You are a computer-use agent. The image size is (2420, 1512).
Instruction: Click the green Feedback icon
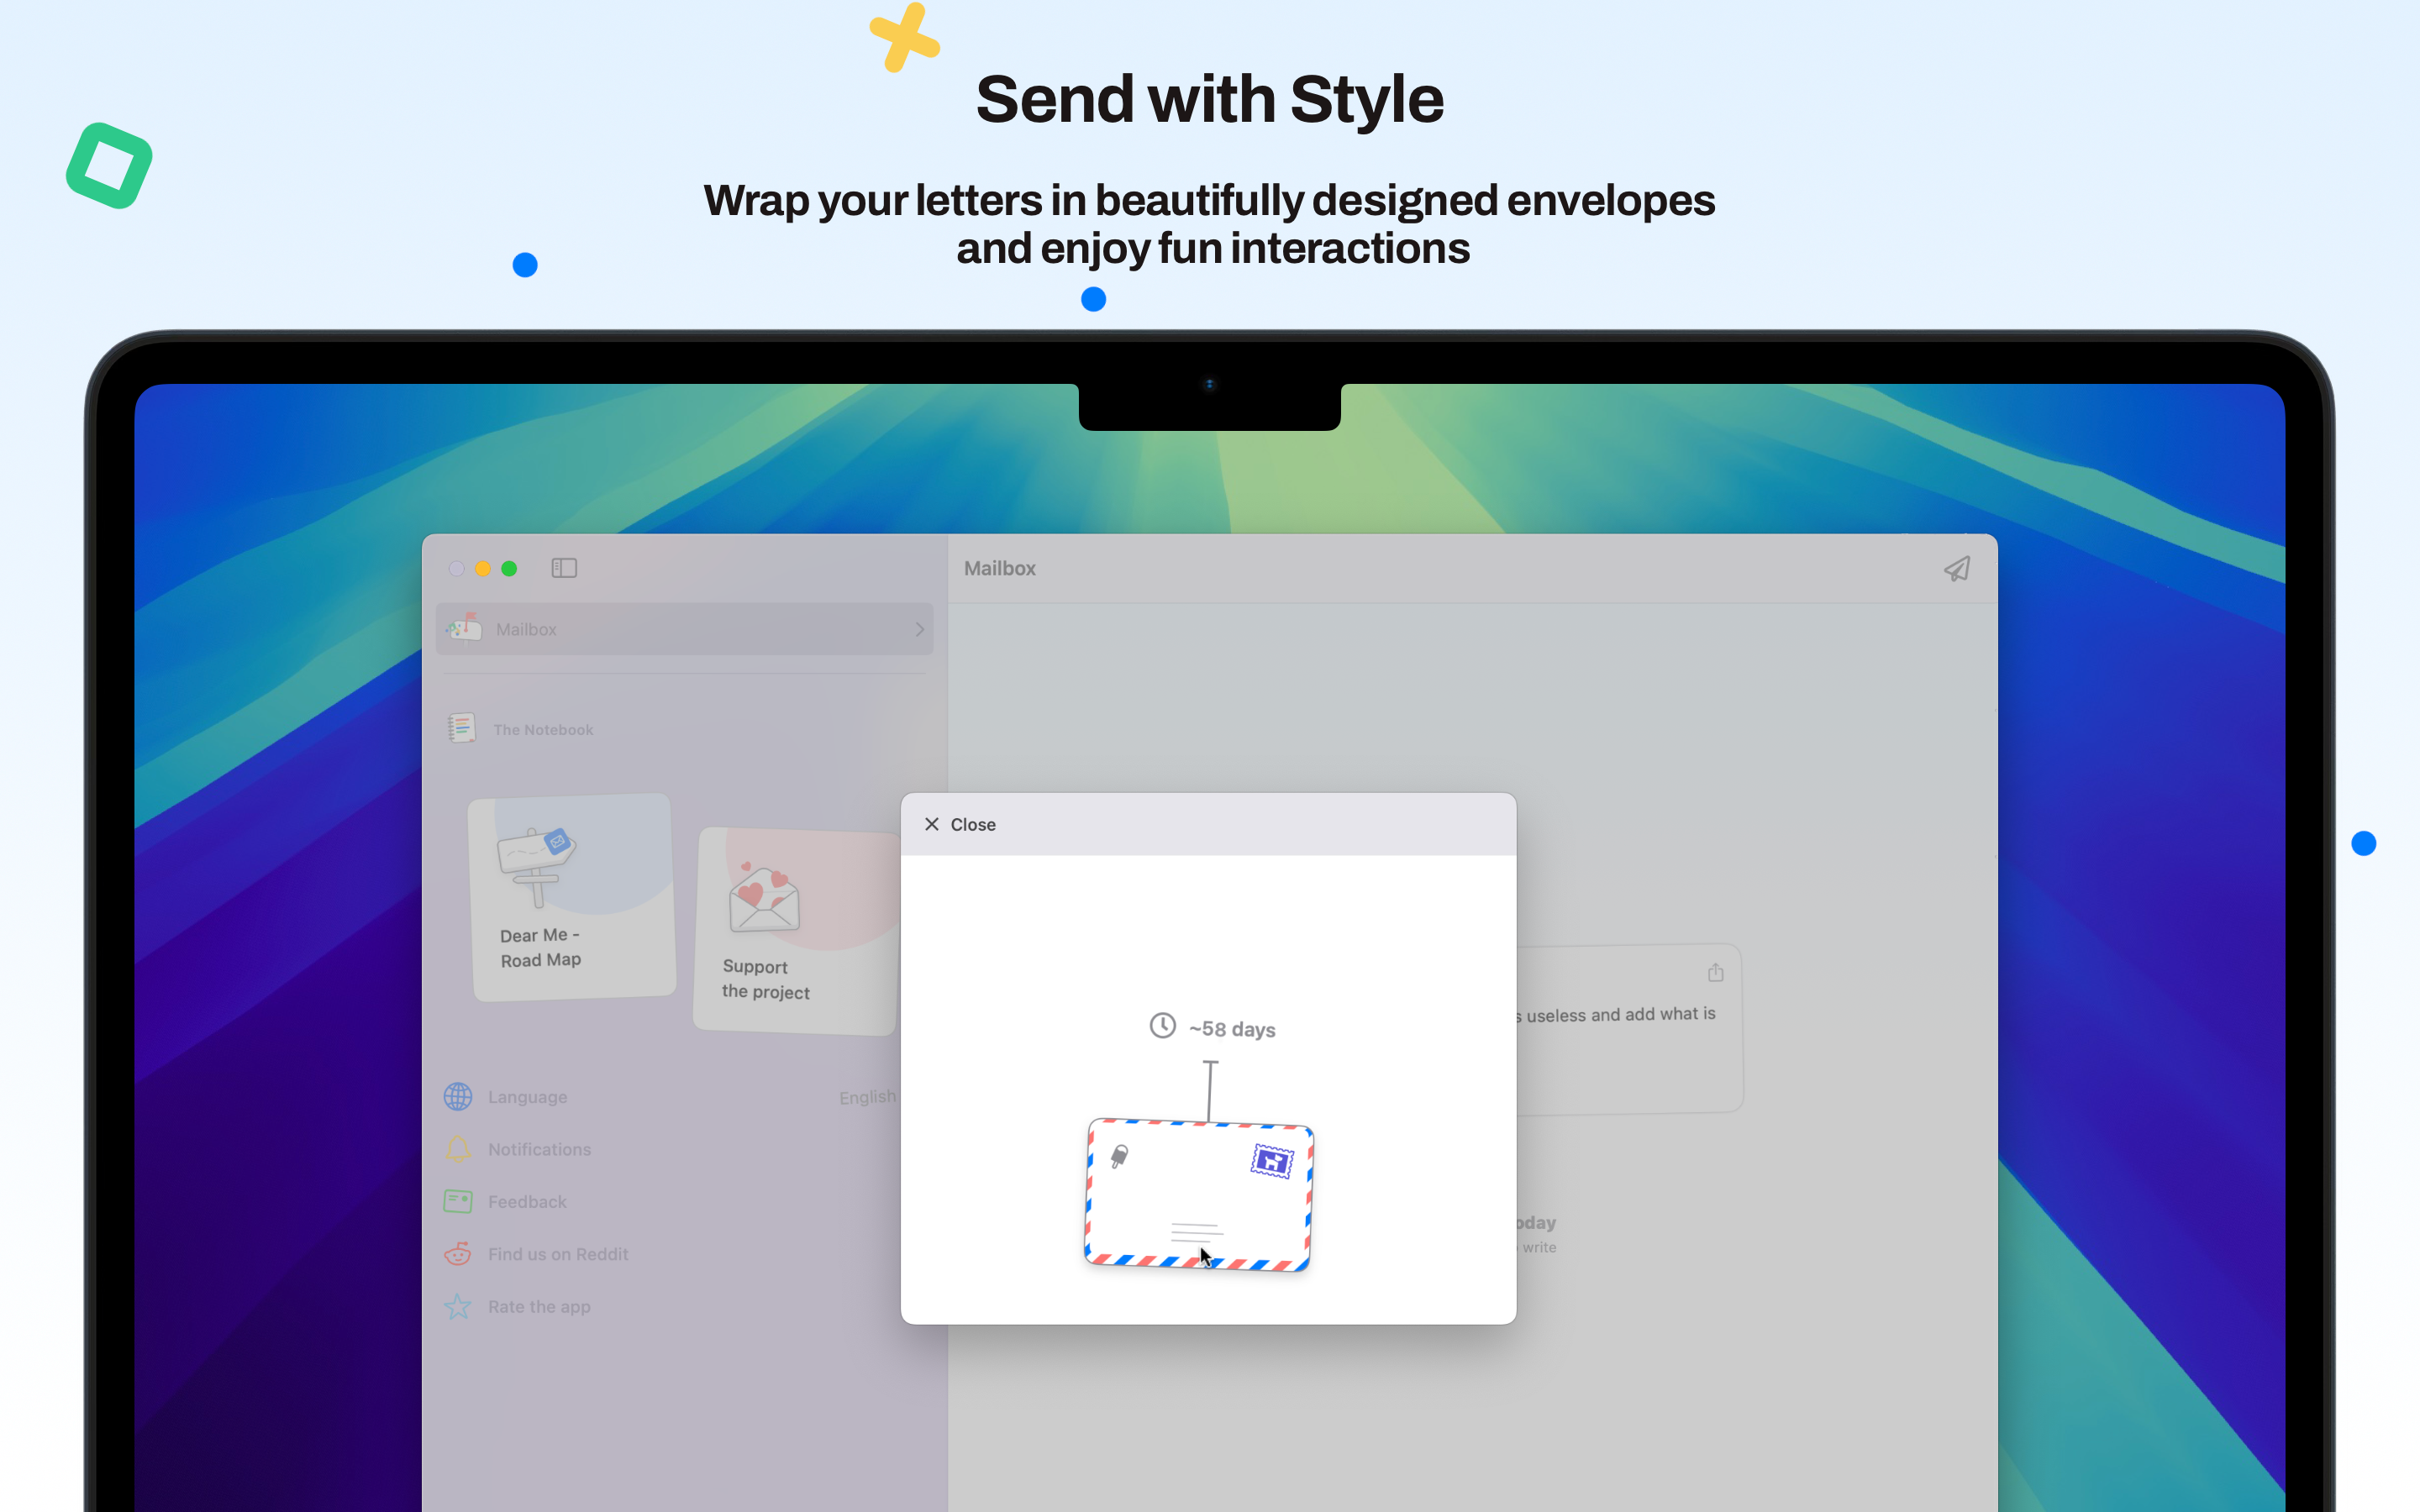tap(458, 1201)
